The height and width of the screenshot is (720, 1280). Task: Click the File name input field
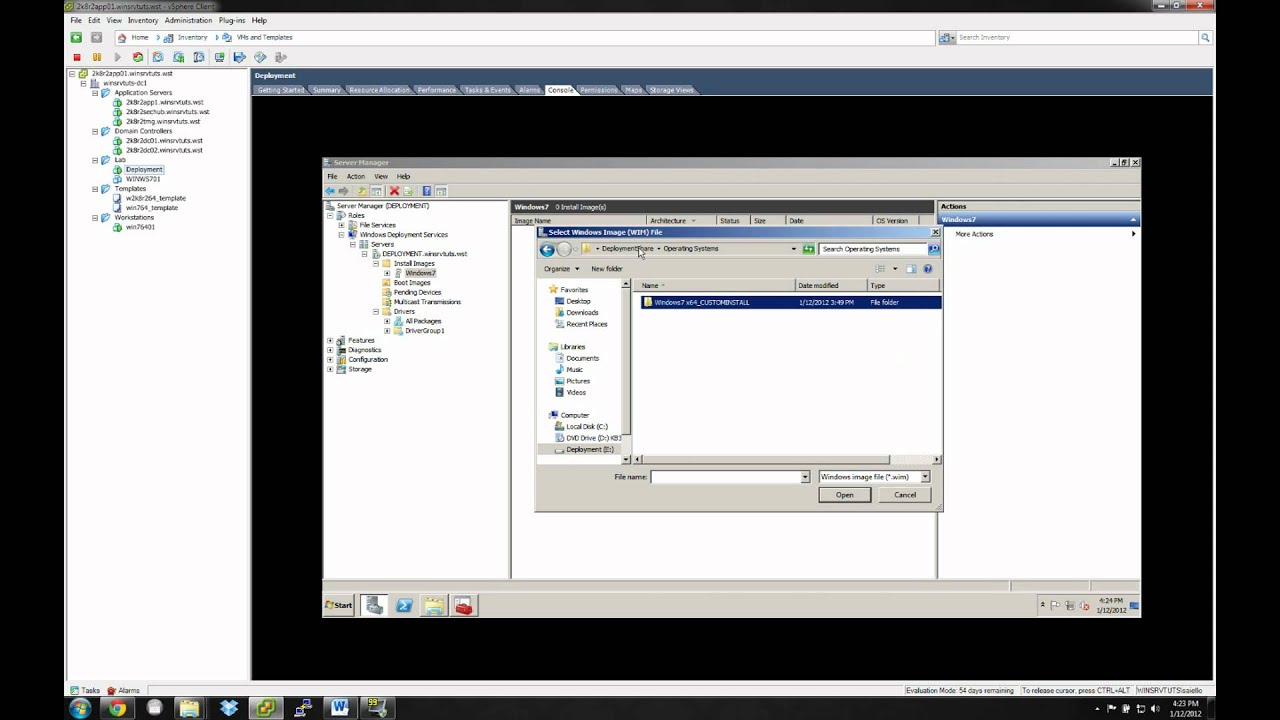[x=726, y=477]
